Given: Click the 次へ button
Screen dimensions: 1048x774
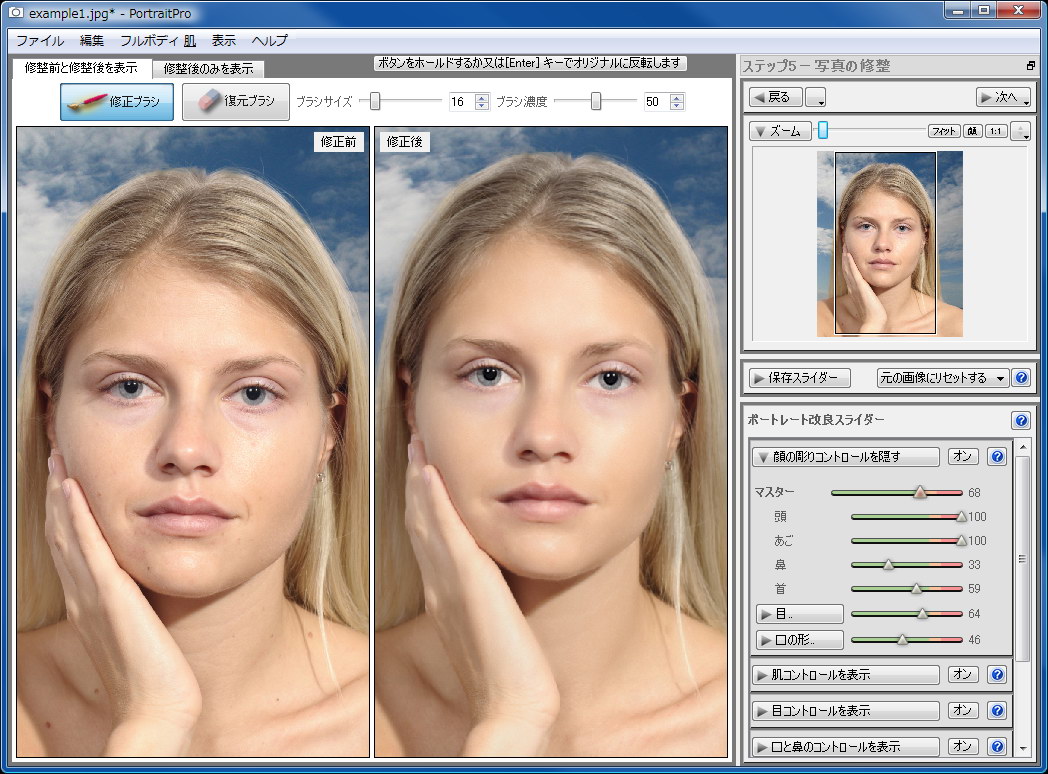Looking at the screenshot, I should [1002, 96].
